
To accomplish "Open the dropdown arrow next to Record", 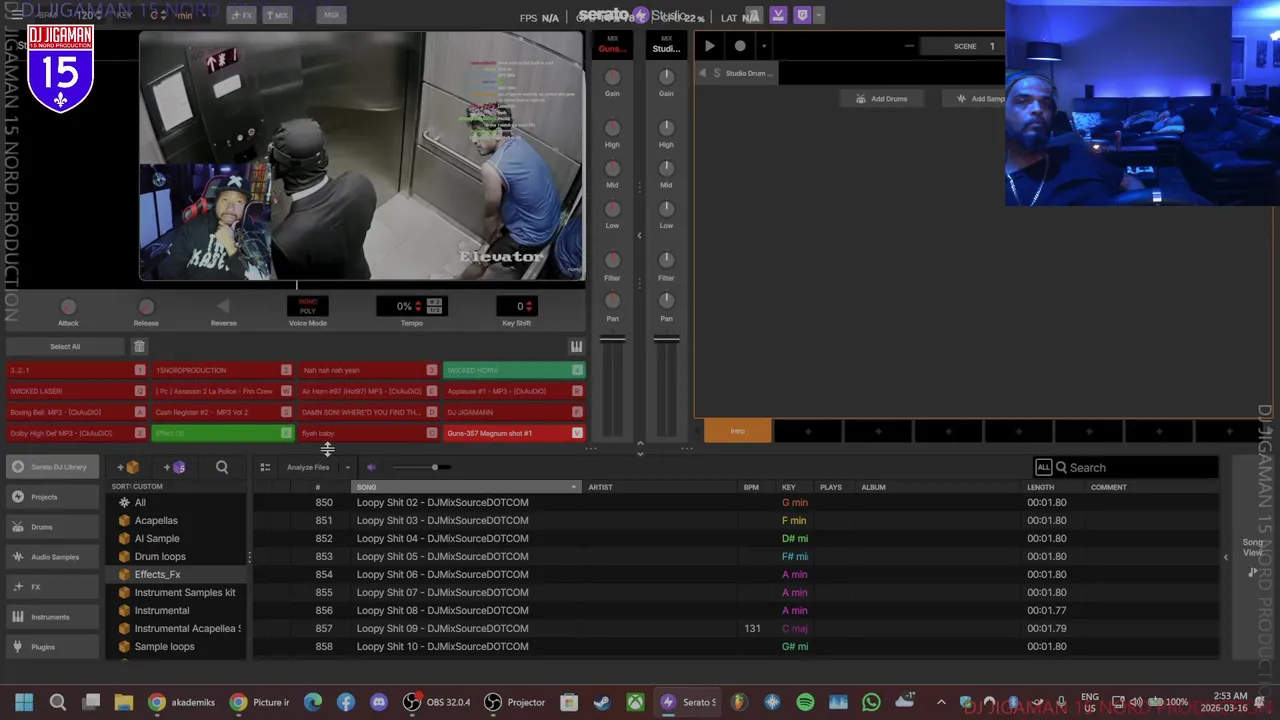I will tap(764, 46).
